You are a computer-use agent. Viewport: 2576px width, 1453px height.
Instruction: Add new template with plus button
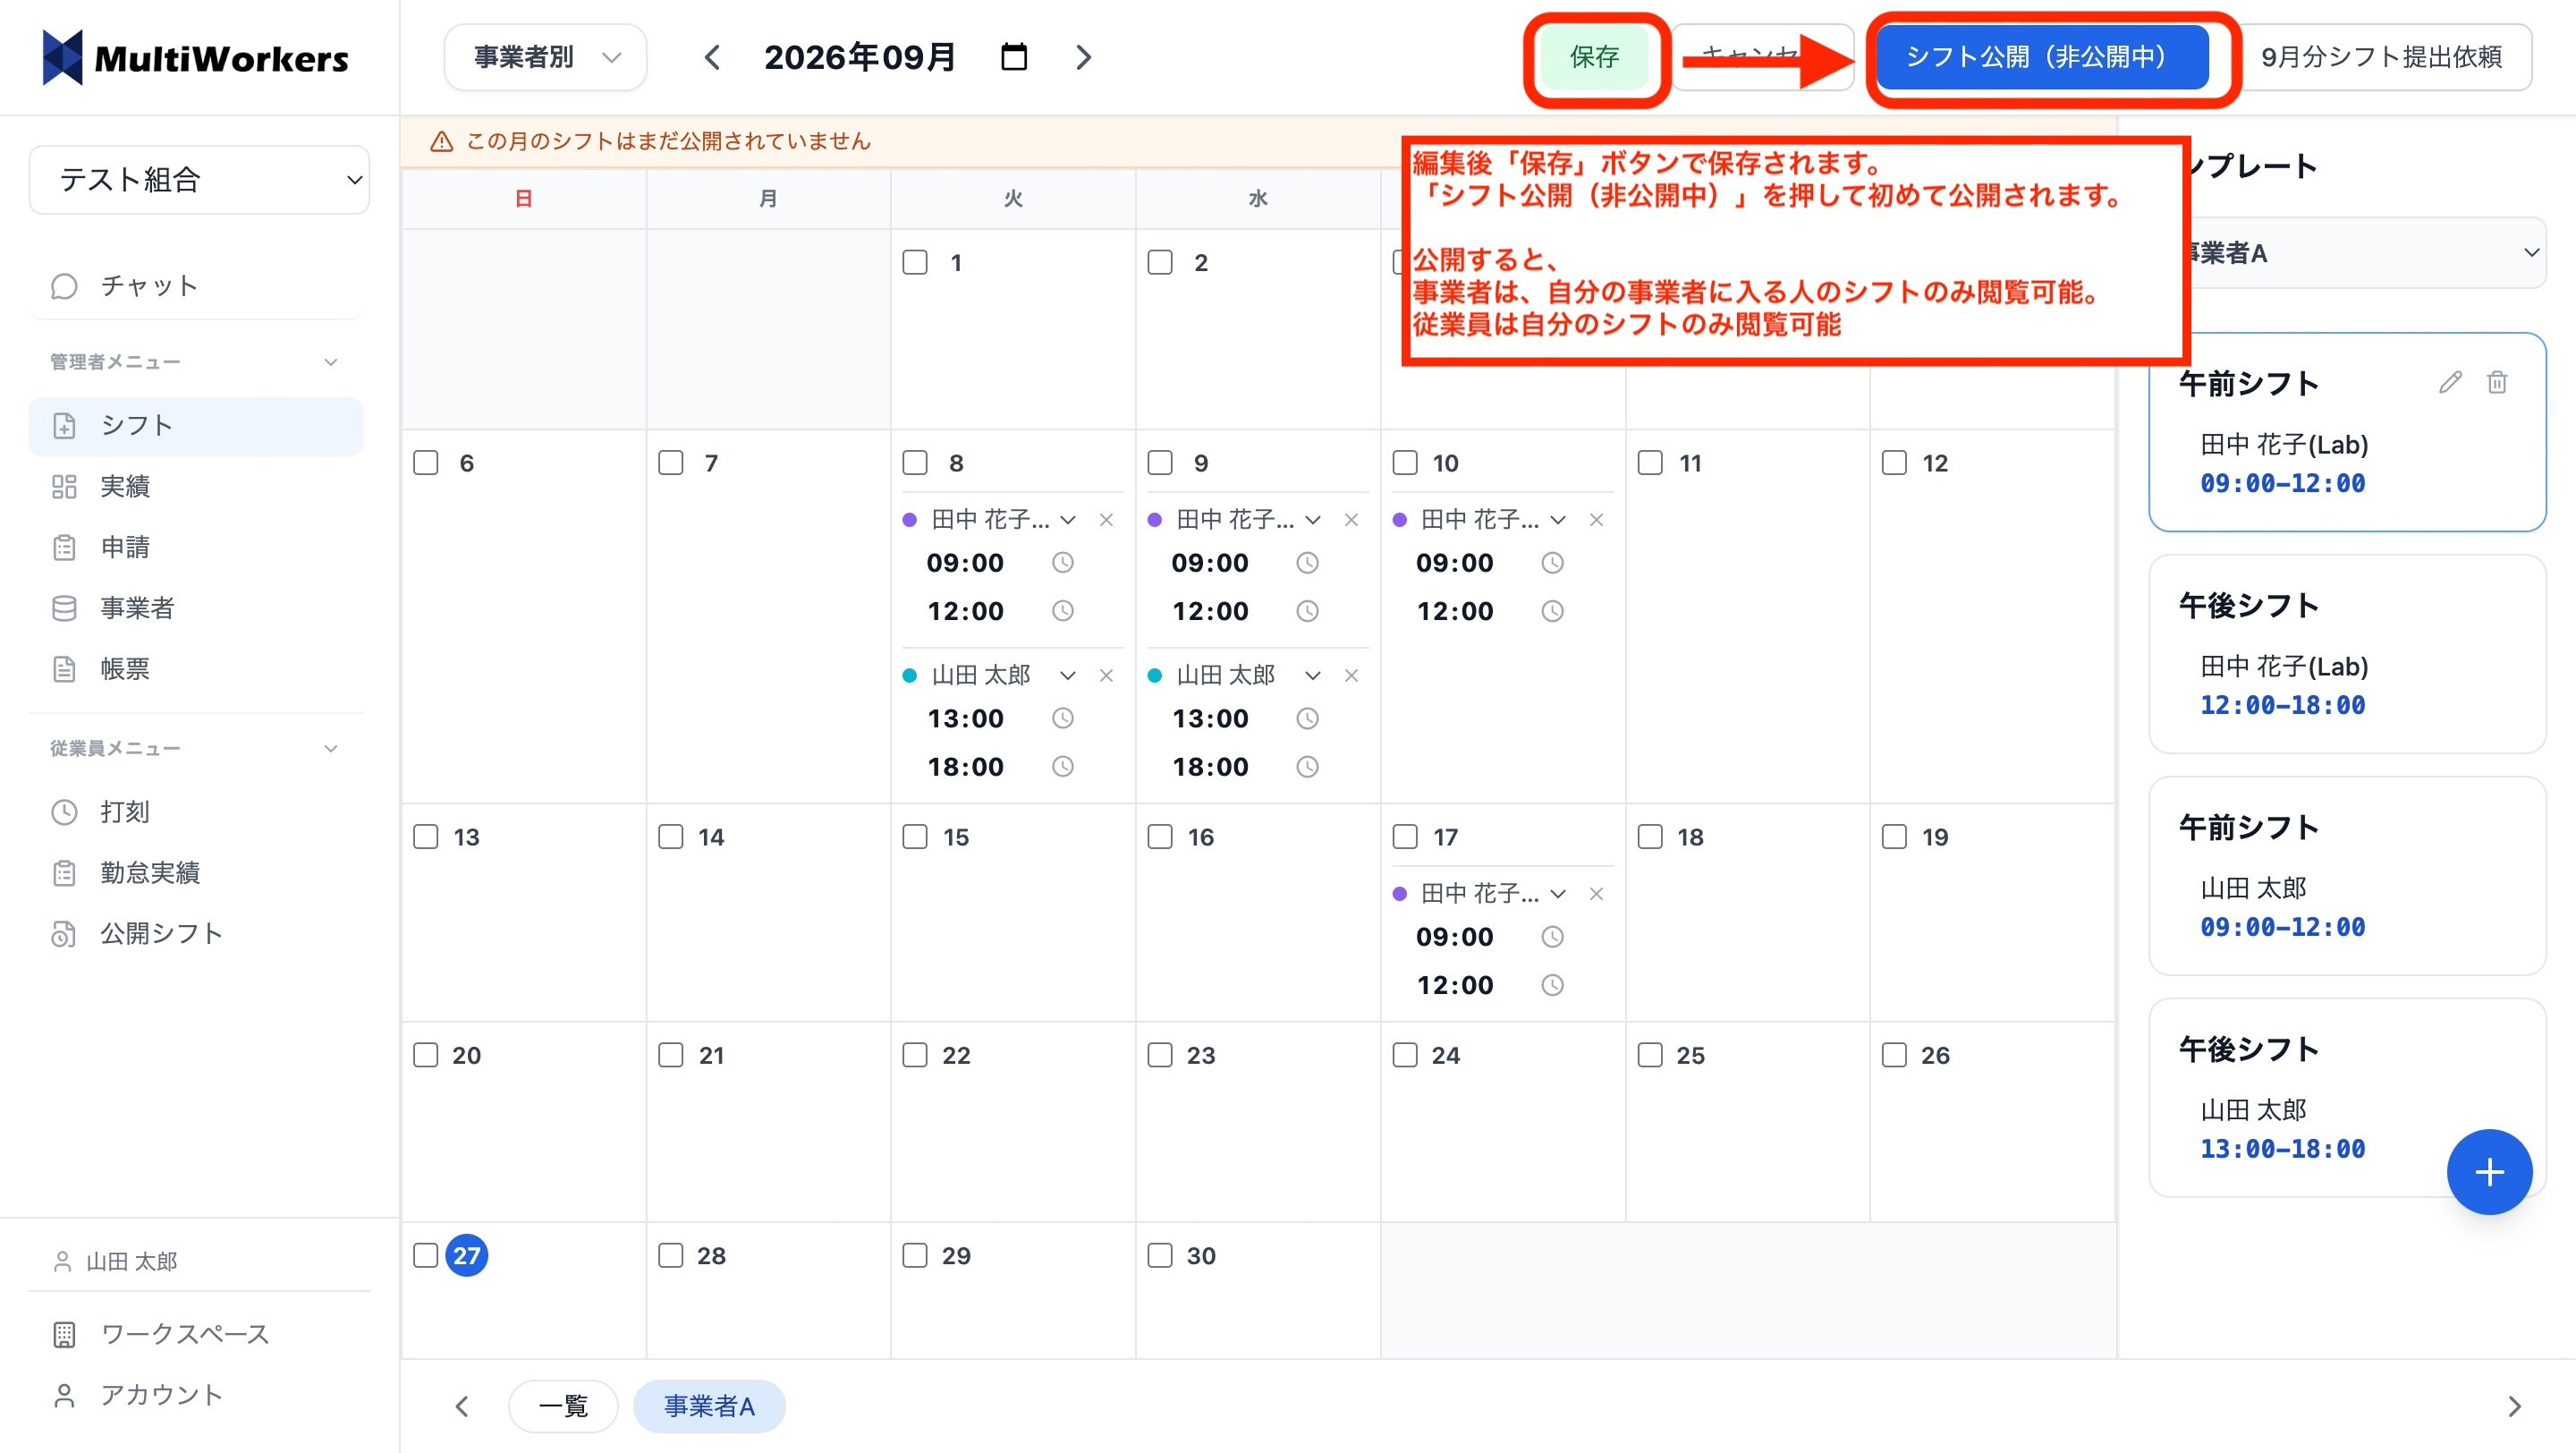tap(2489, 1171)
